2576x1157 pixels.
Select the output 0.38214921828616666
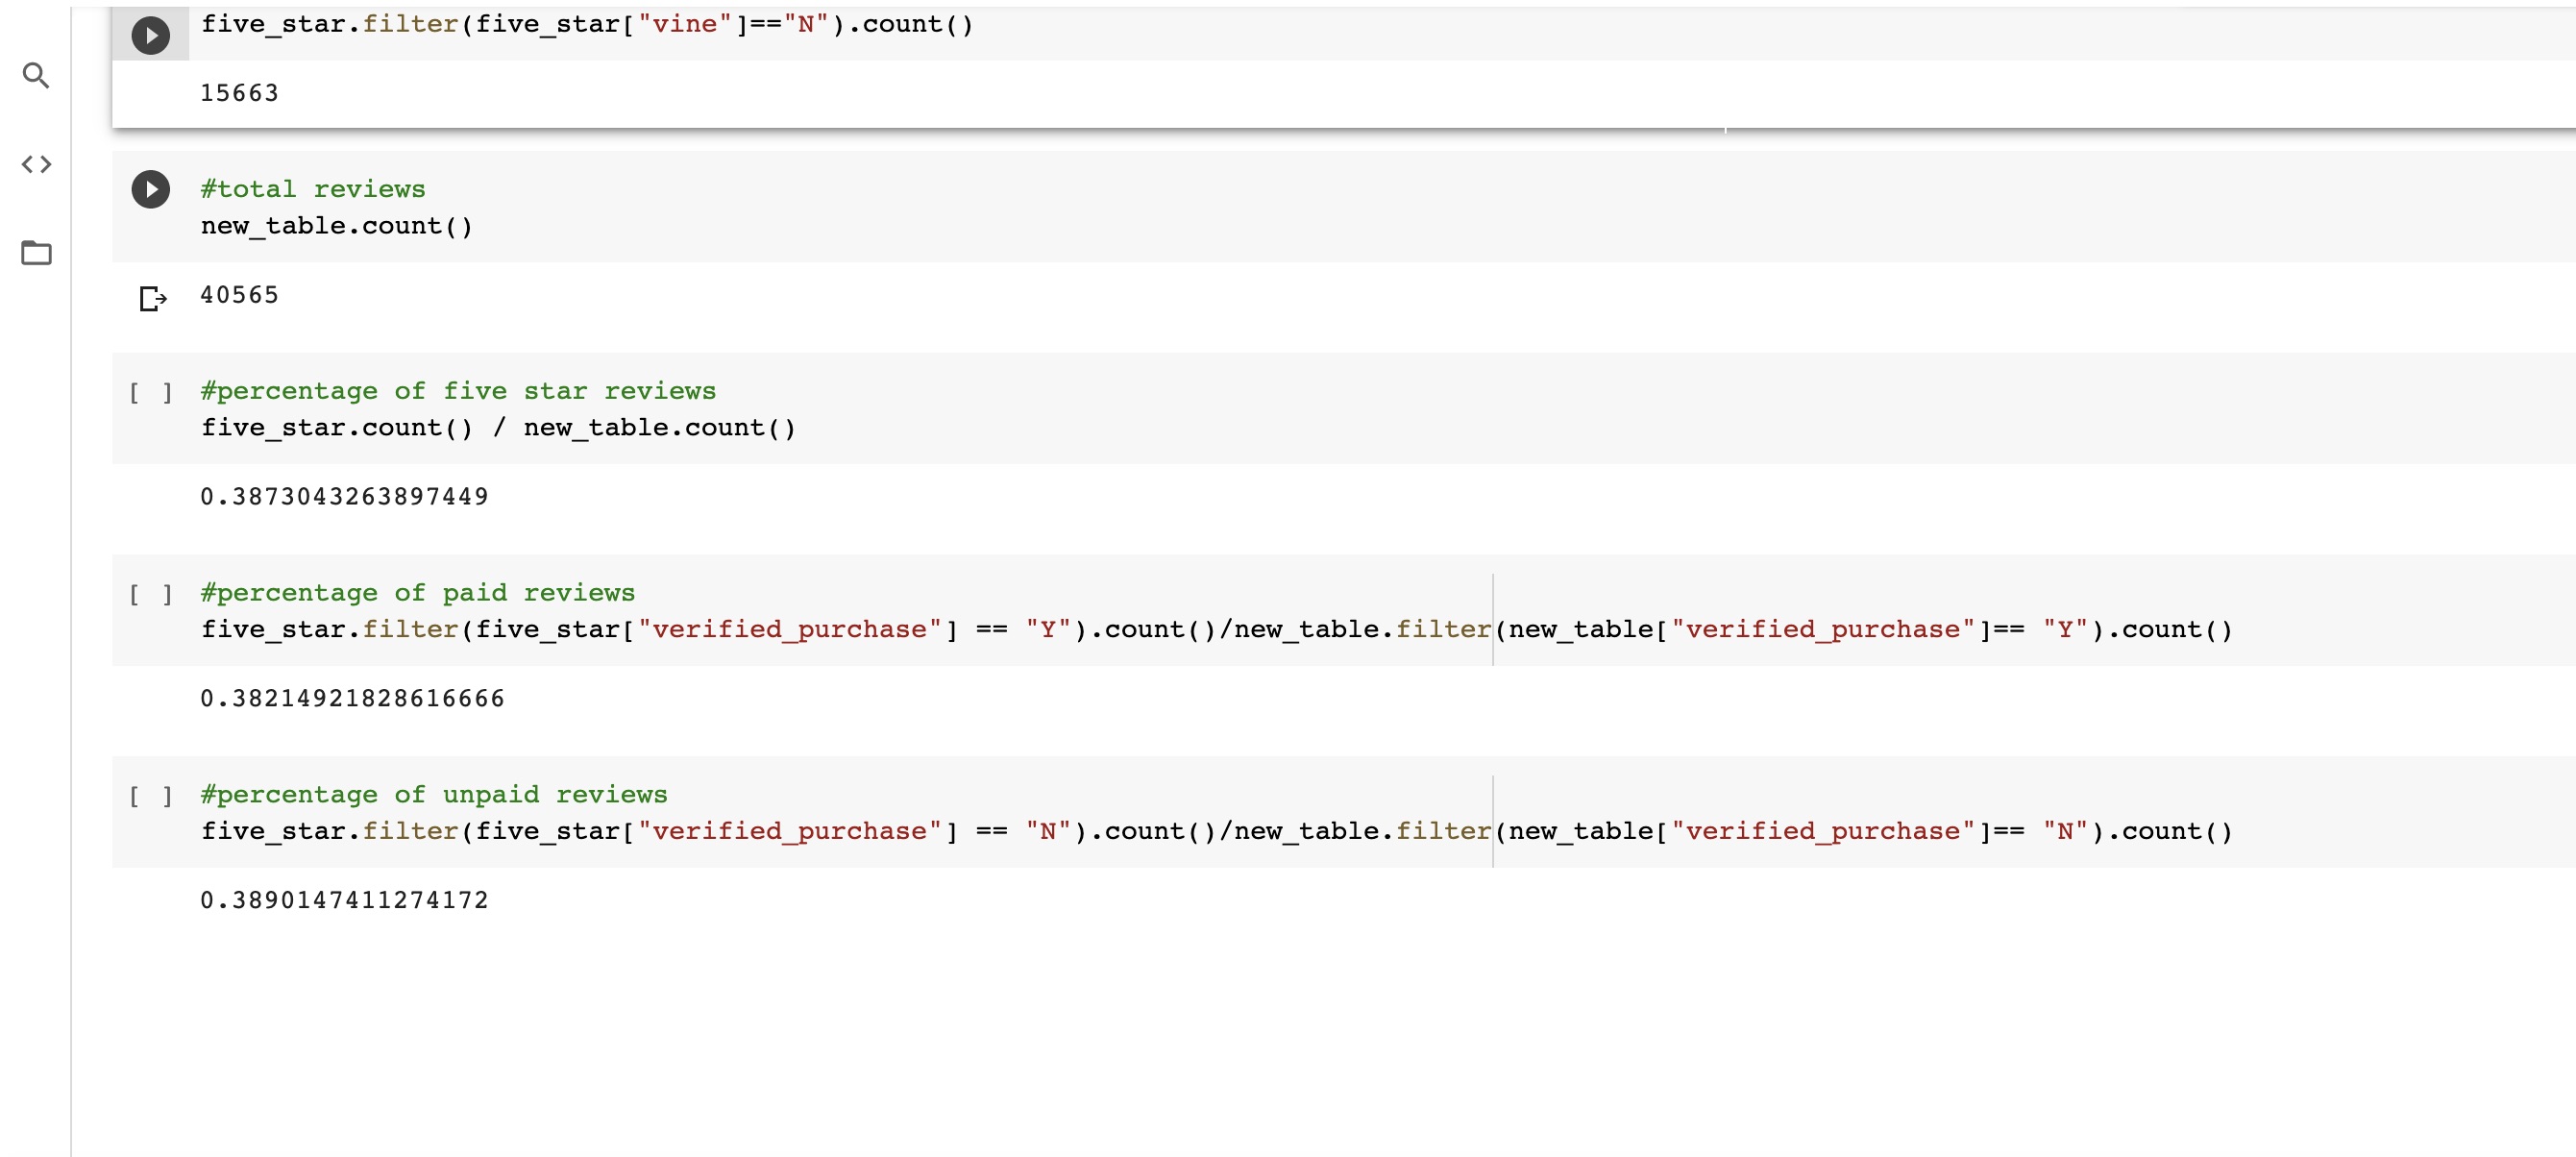352,699
